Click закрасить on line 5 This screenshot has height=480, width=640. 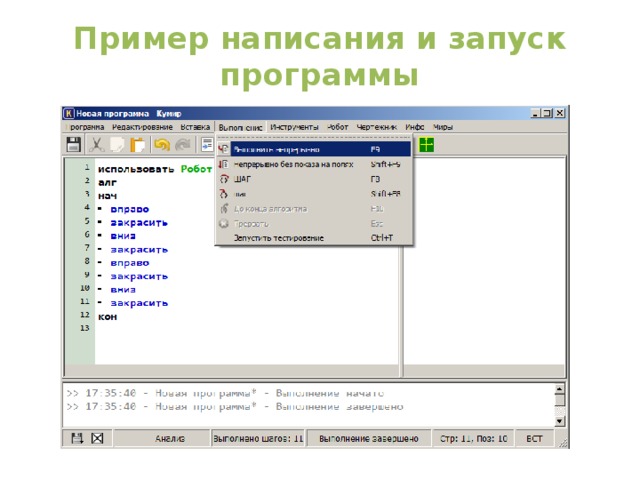coord(139,223)
